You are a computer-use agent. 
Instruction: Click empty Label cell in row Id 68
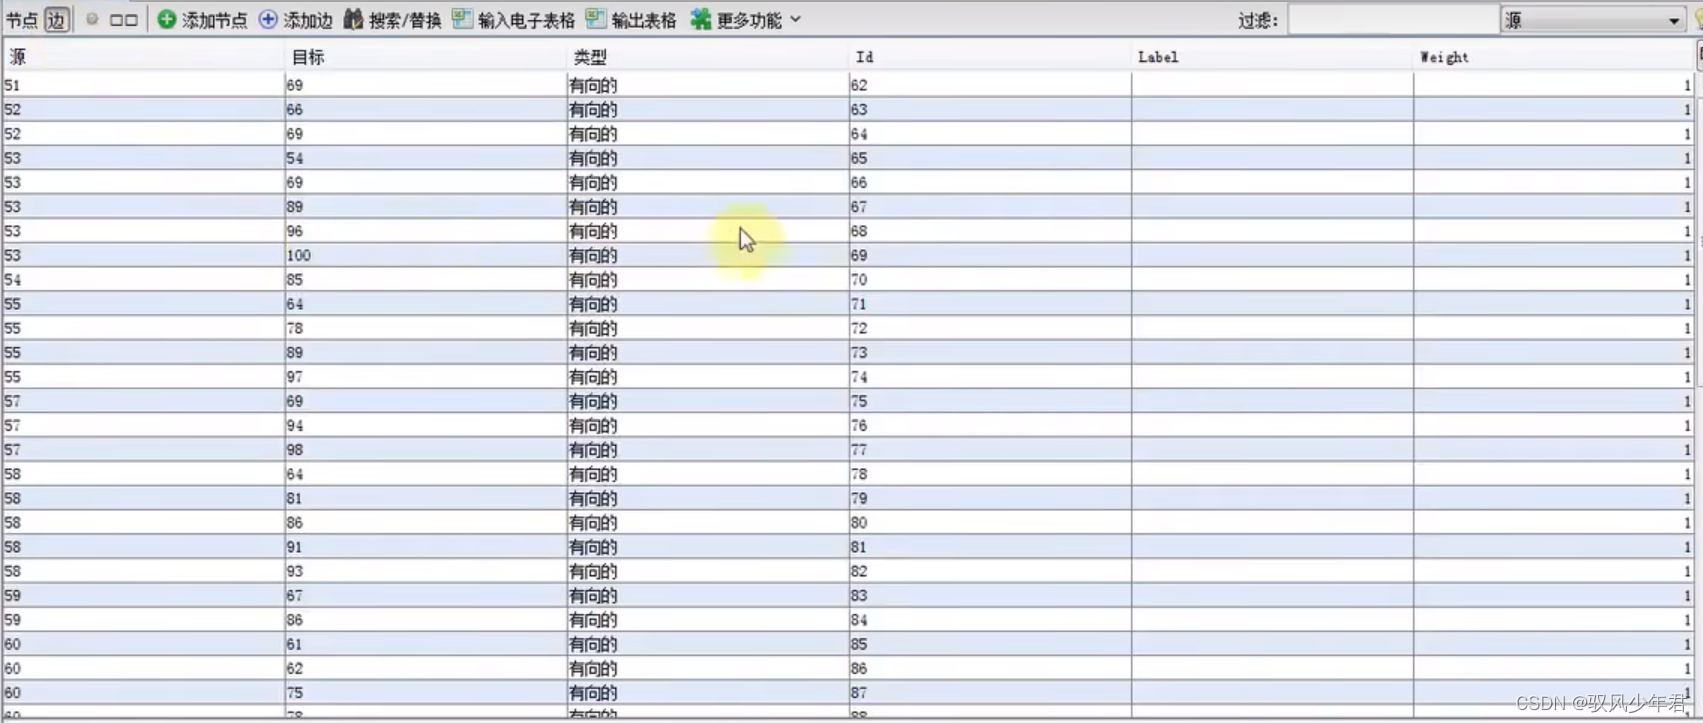[1272, 231]
